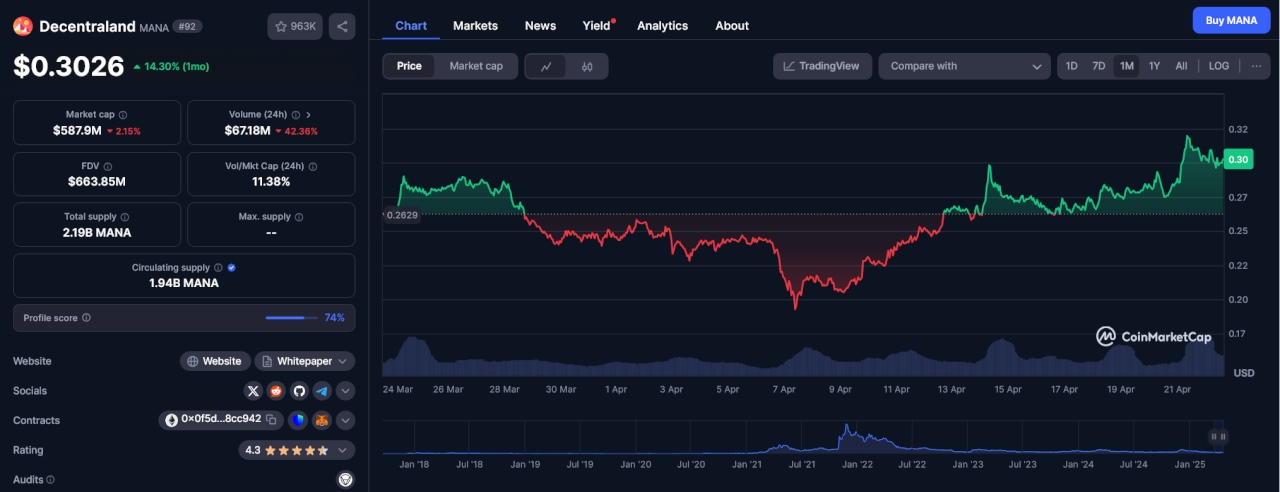This screenshot has height=492, width=1280.
Task: Click the 0.30 current price label on axis
Action: 1238,160
